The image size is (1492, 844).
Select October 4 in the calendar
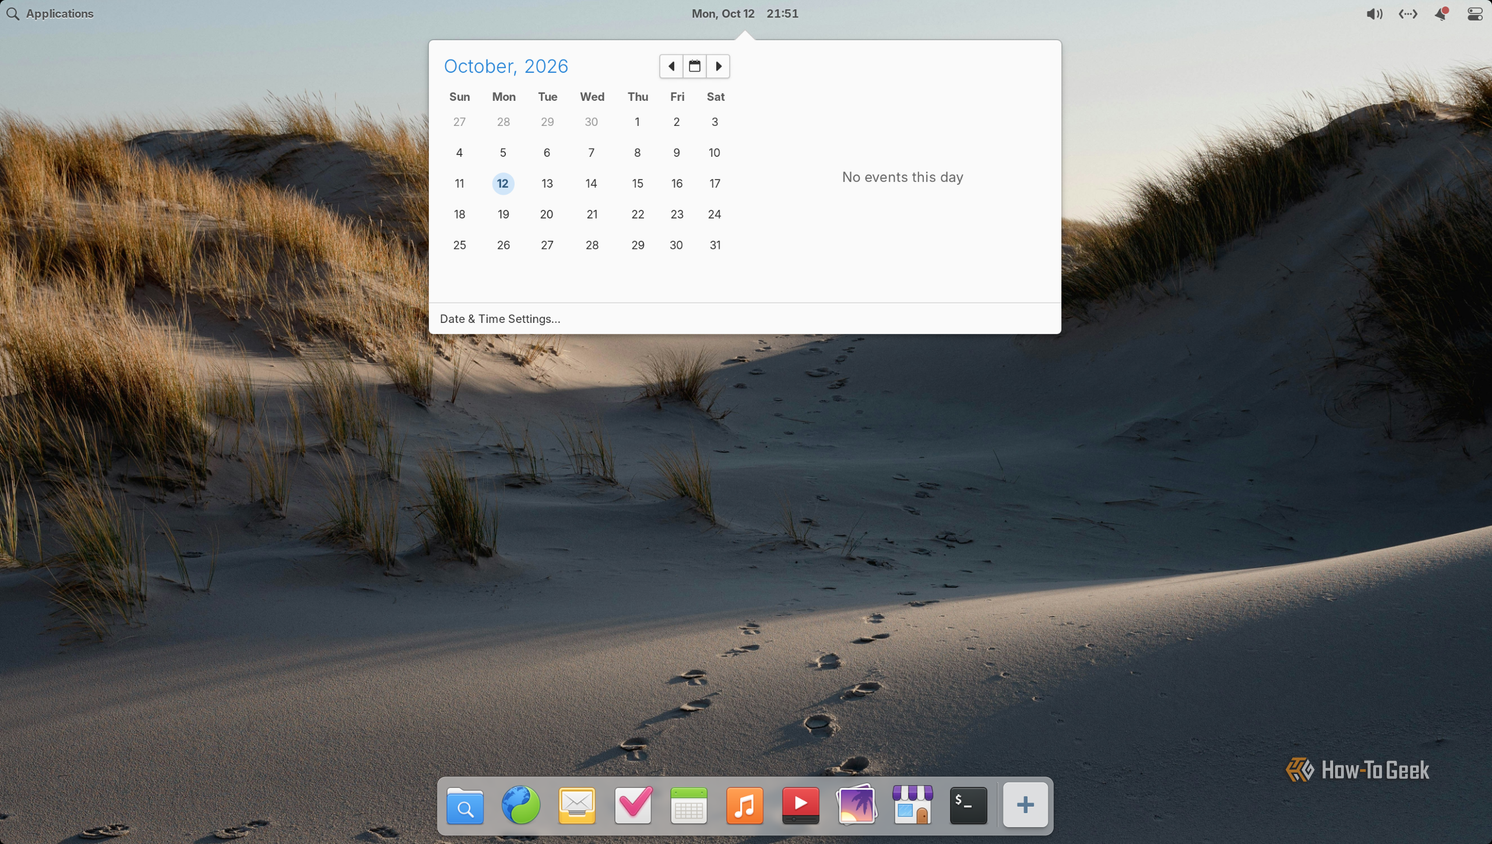[460, 153]
